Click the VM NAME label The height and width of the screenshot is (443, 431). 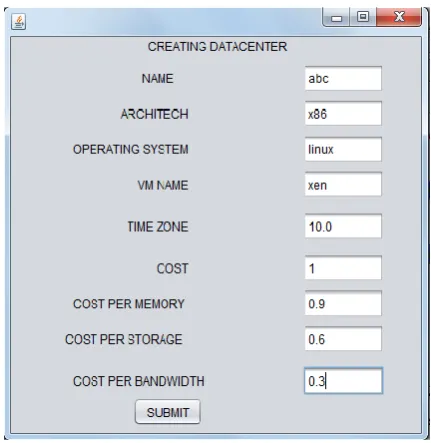(163, 185)
